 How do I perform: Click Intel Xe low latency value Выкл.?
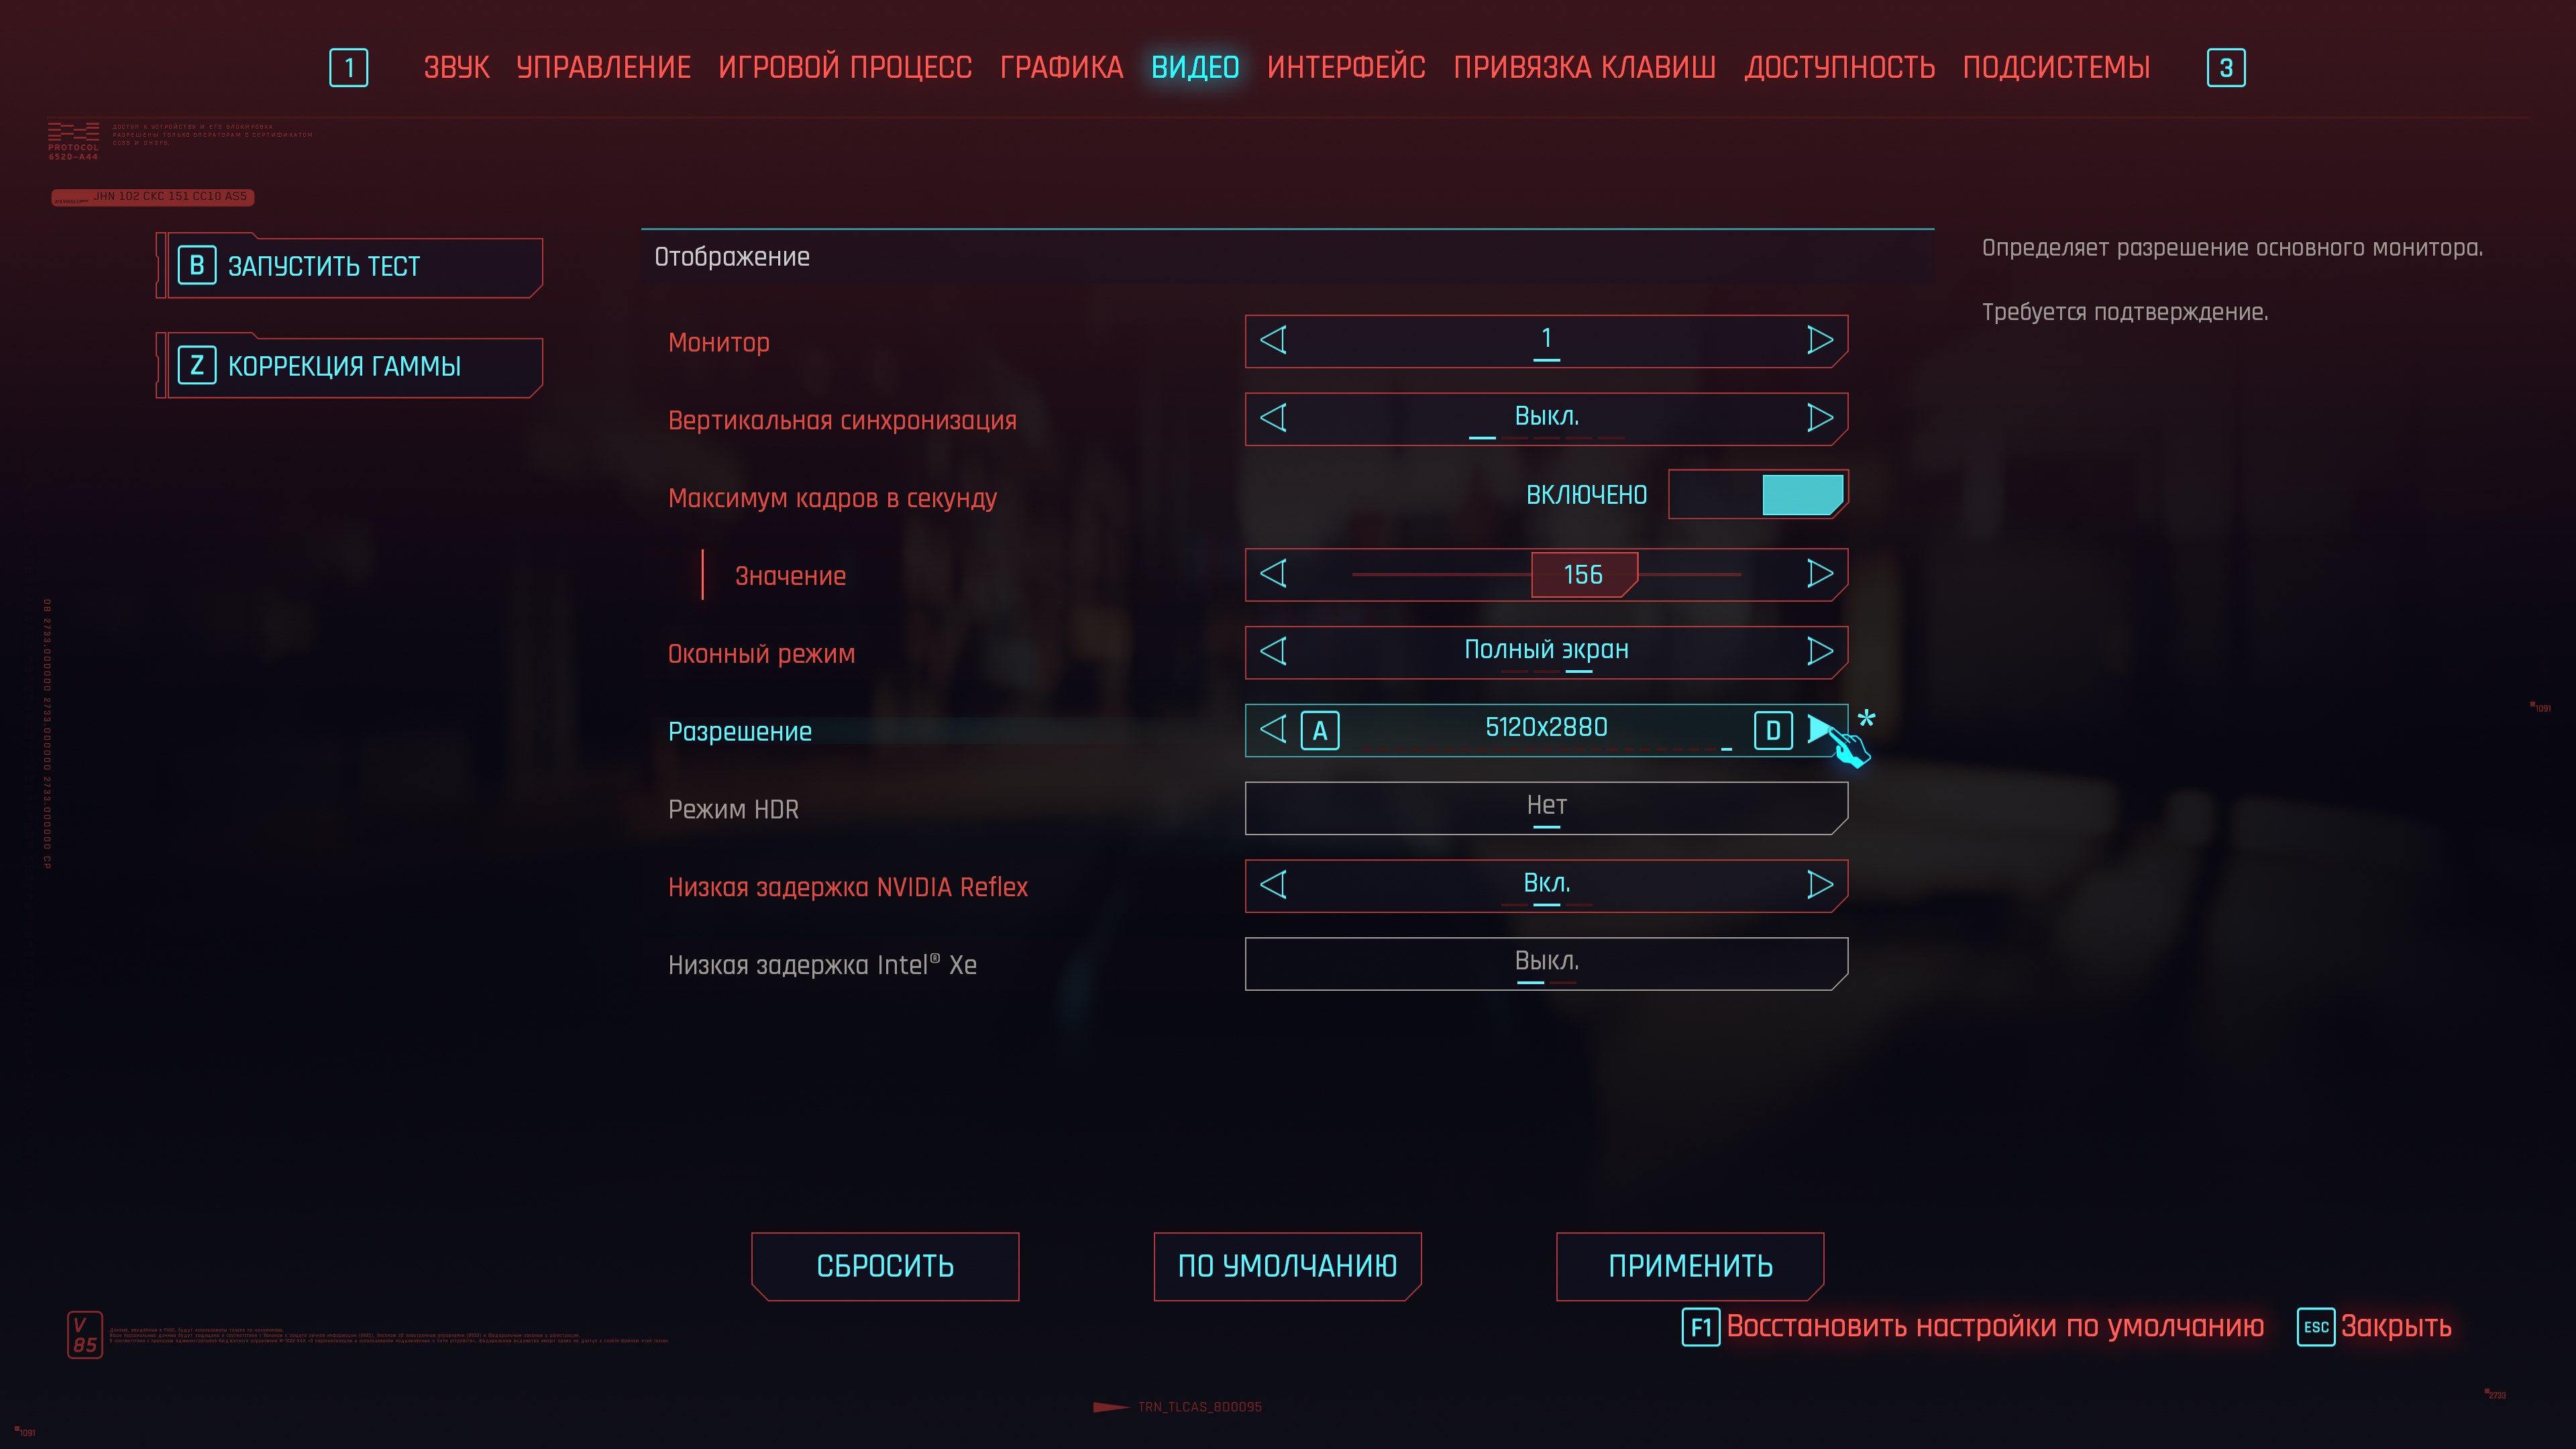[x=1546, y=964]
